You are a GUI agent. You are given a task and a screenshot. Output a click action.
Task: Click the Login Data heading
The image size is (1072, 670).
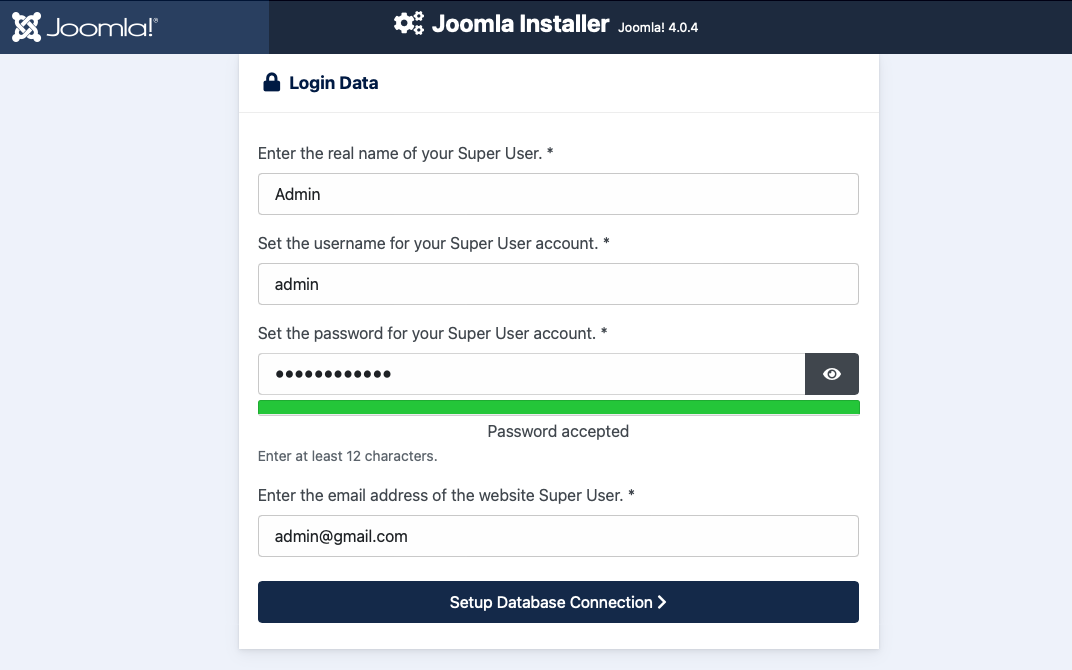334,83
